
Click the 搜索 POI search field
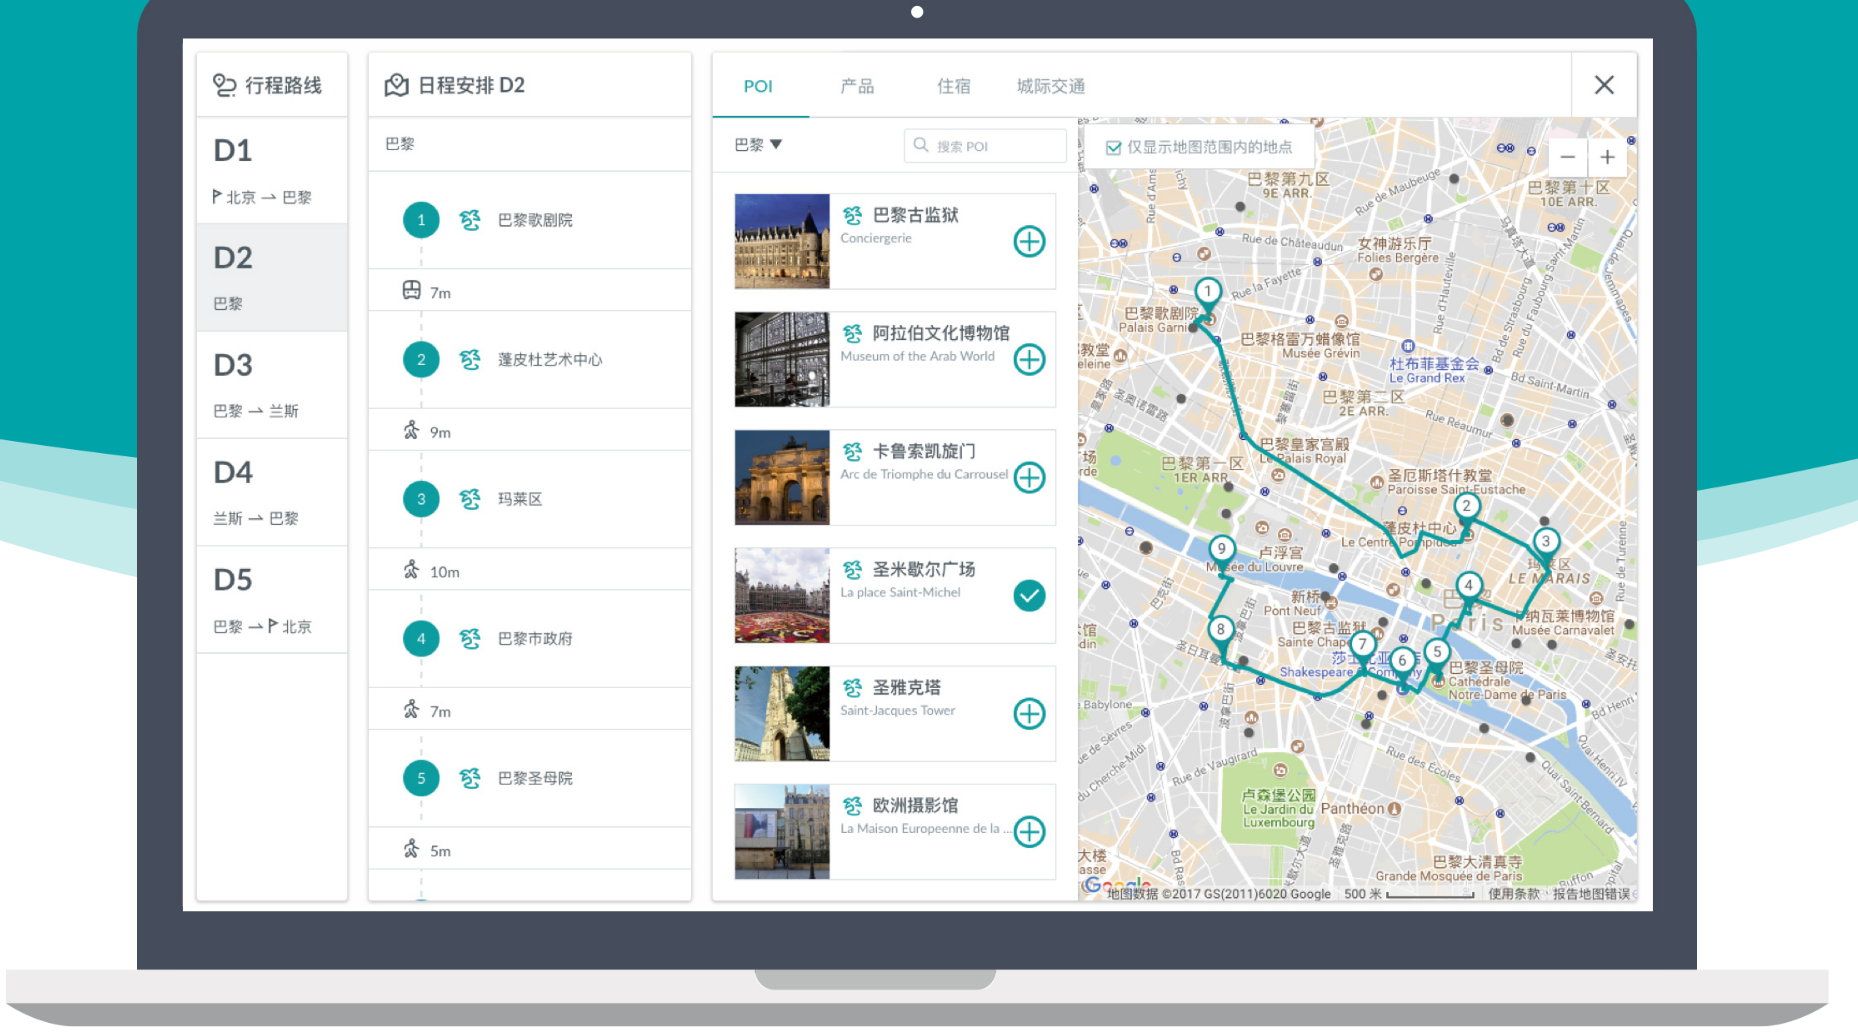point(985,146)
